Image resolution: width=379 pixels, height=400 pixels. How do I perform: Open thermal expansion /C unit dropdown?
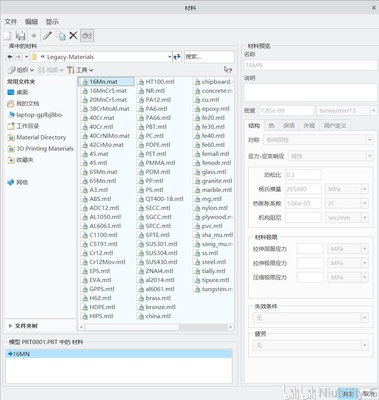(347, 203)
